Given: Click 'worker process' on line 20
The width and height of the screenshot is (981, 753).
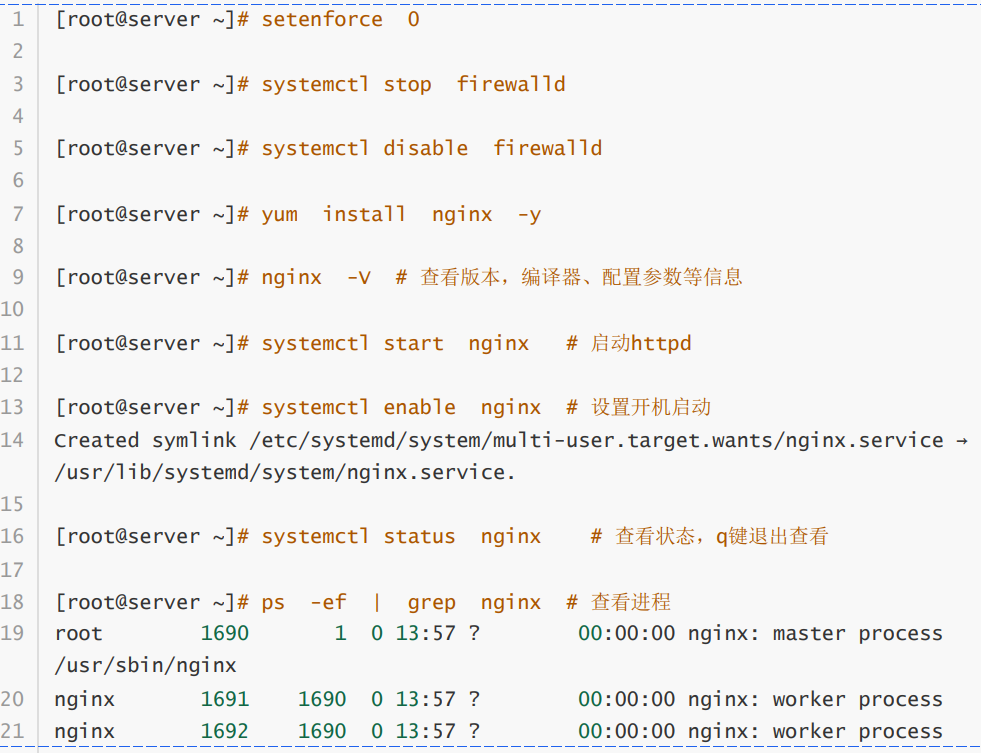Looking at the screenshot, I should (x=858, y=700).
